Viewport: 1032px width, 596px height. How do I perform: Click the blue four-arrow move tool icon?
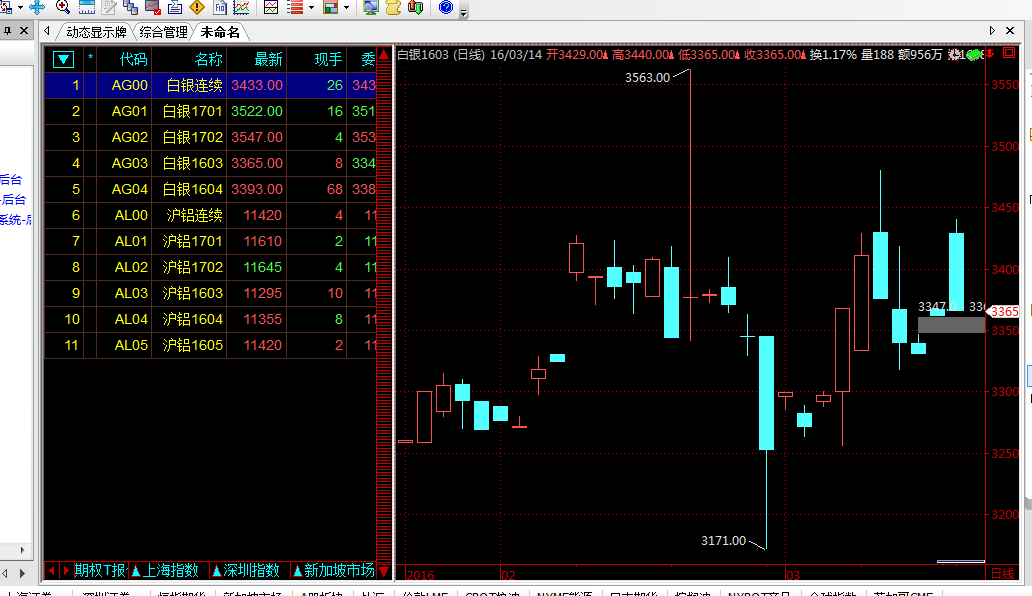(x=37, y=8)
